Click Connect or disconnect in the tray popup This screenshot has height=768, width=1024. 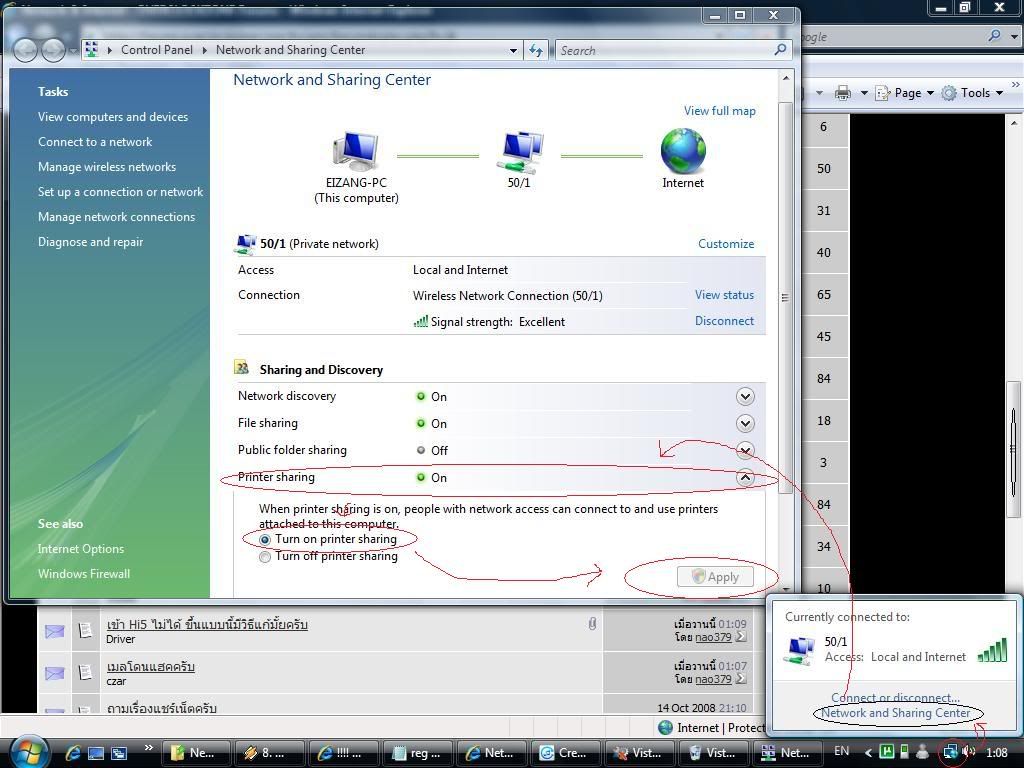[x=893, y=697]
